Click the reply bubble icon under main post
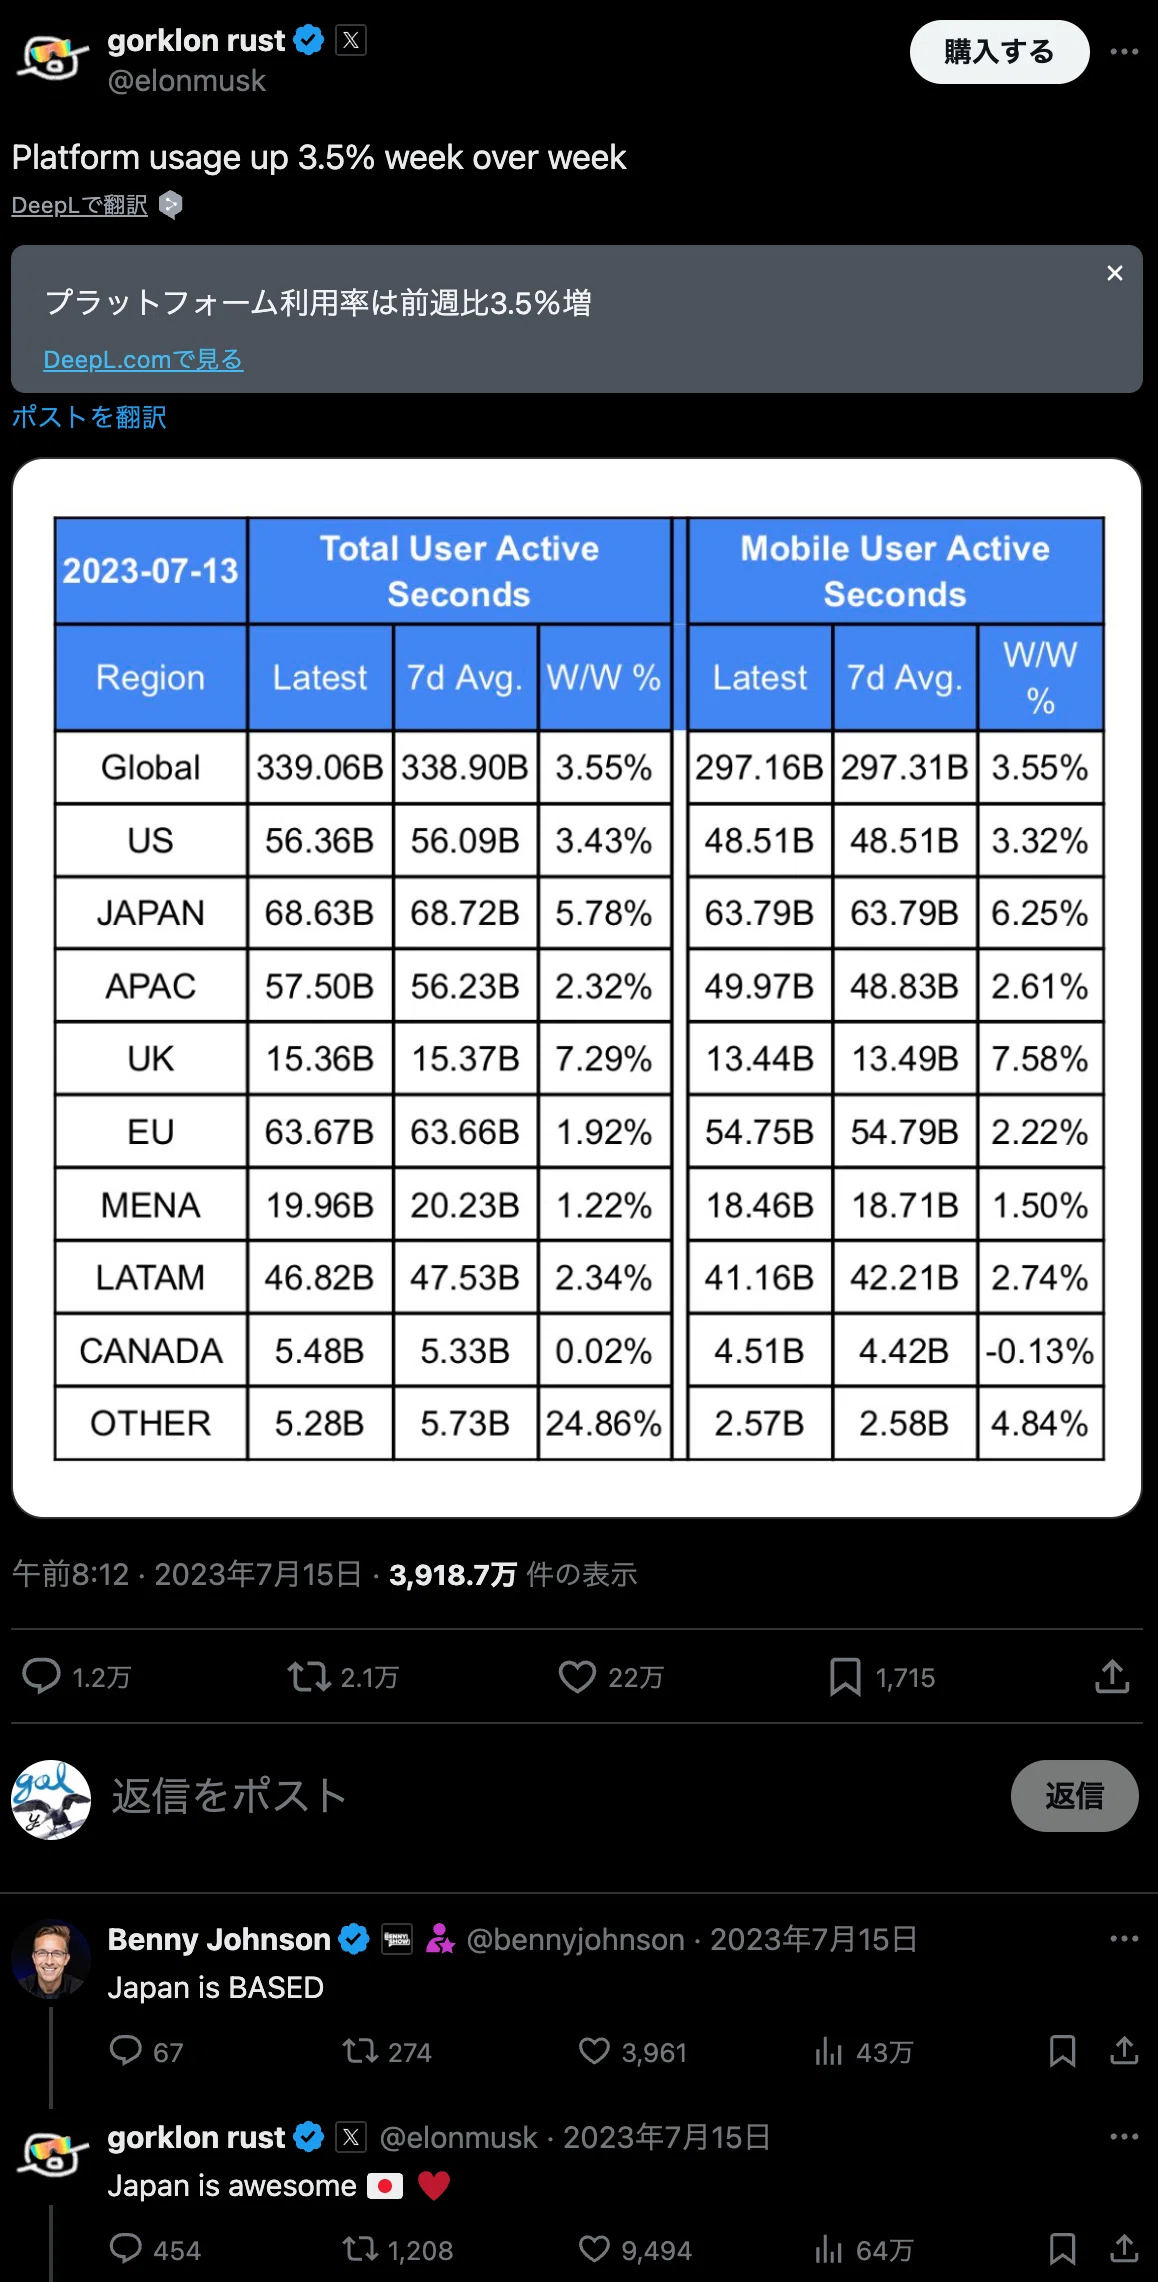Image resolution: width=1158 pixels, height=2282 pixels. [41, 1676]
